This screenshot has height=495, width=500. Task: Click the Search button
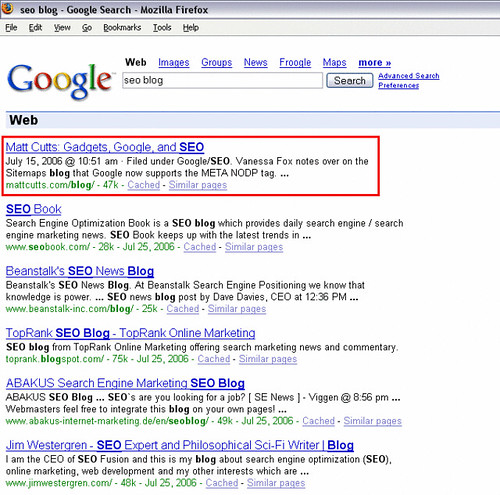[350, 81]
